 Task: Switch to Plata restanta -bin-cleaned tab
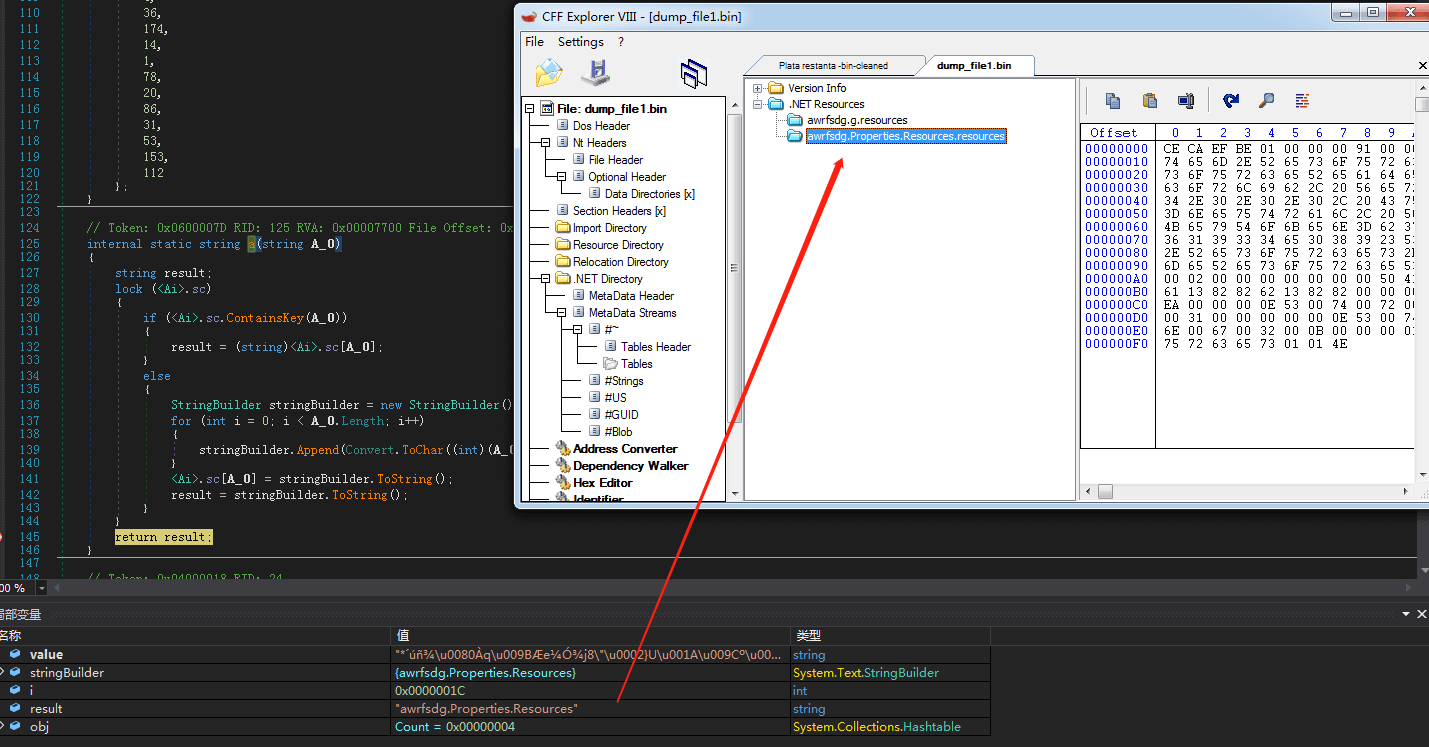click(832, 66)
